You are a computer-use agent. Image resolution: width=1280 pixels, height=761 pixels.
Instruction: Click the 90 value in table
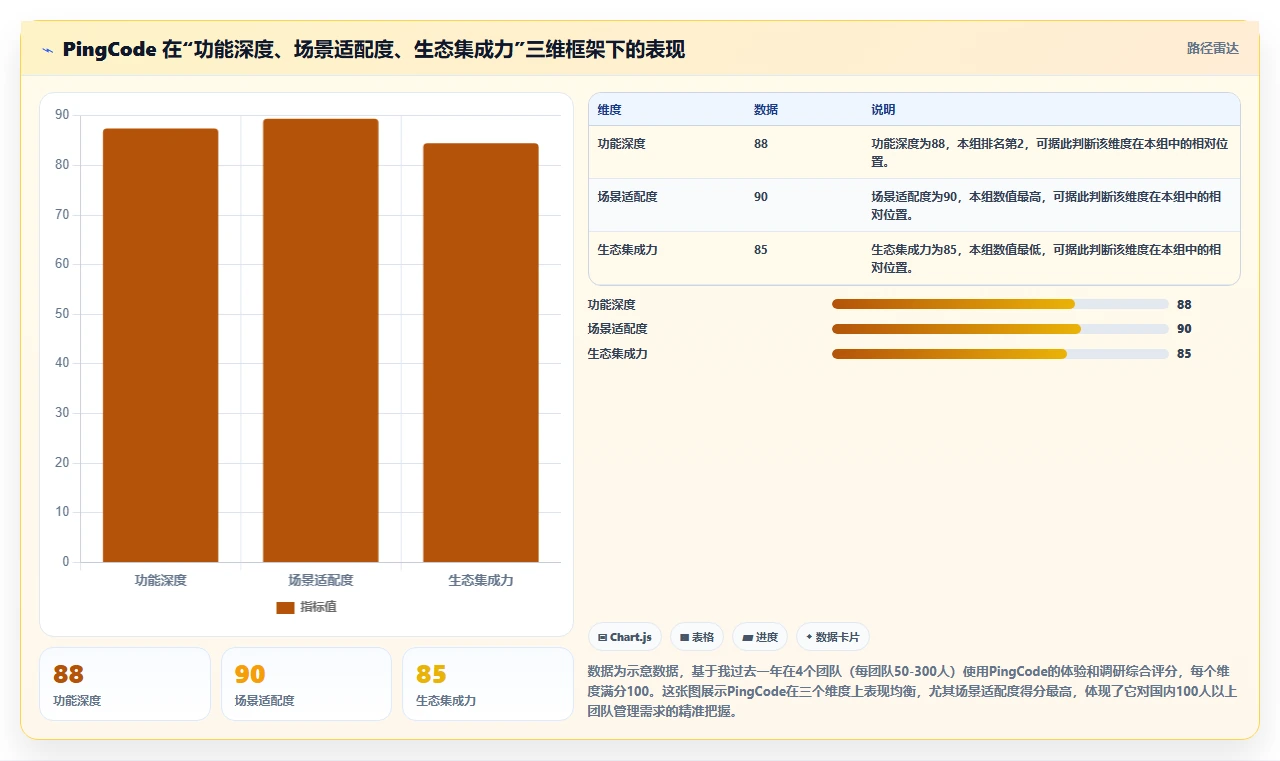[761, 197]
